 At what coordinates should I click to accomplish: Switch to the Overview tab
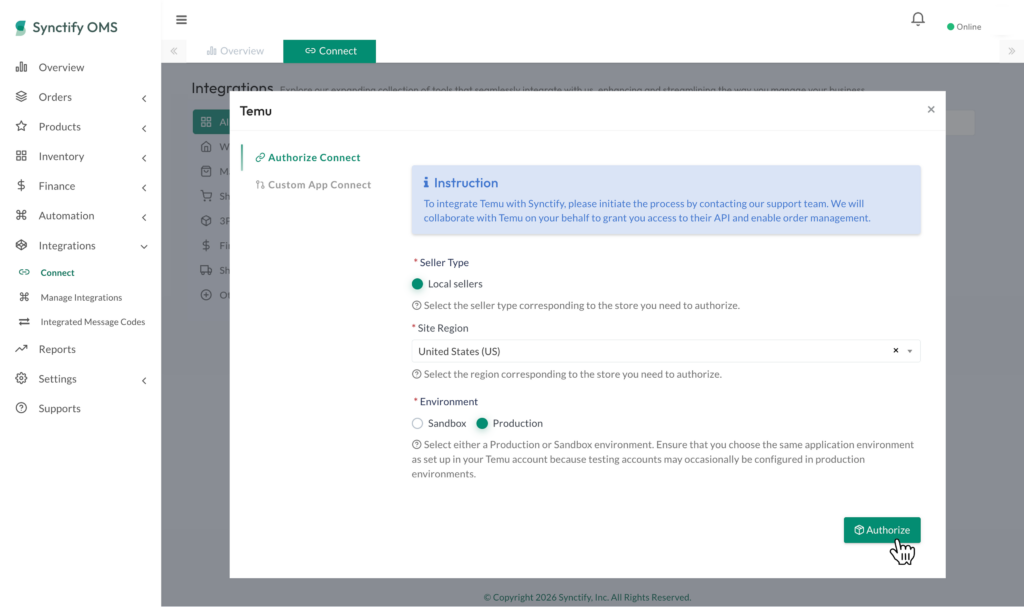[x=235, y=51]
